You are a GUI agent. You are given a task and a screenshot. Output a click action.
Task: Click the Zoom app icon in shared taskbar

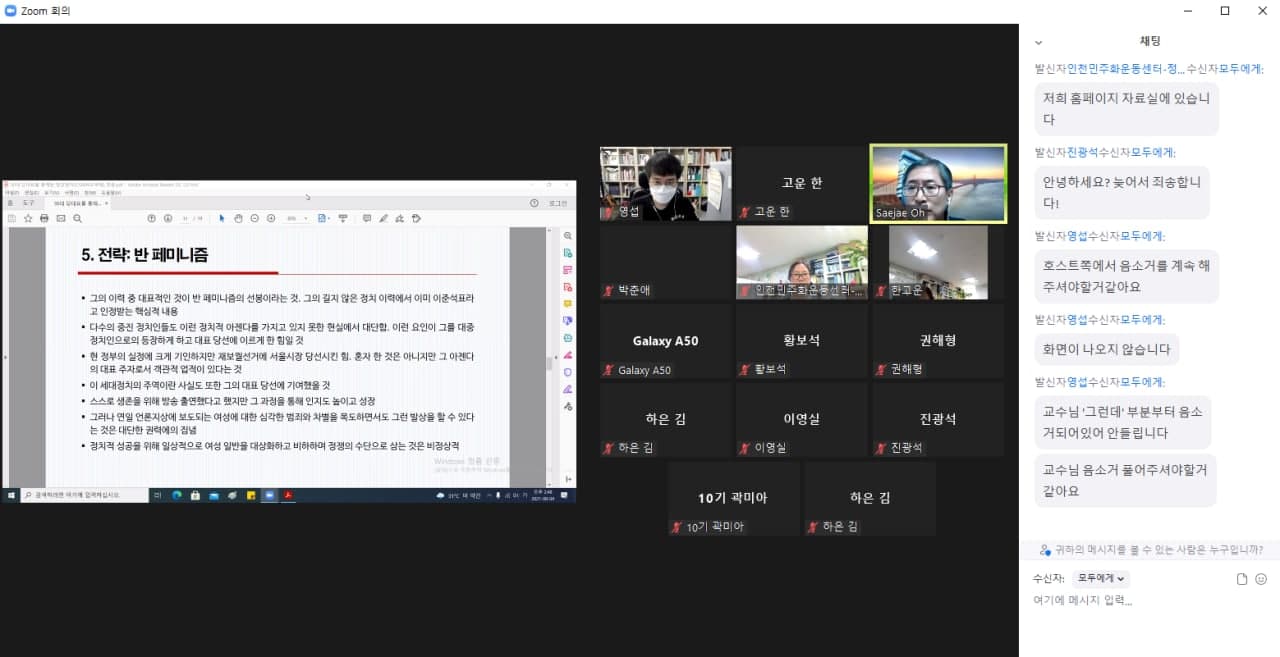(268, 495)
